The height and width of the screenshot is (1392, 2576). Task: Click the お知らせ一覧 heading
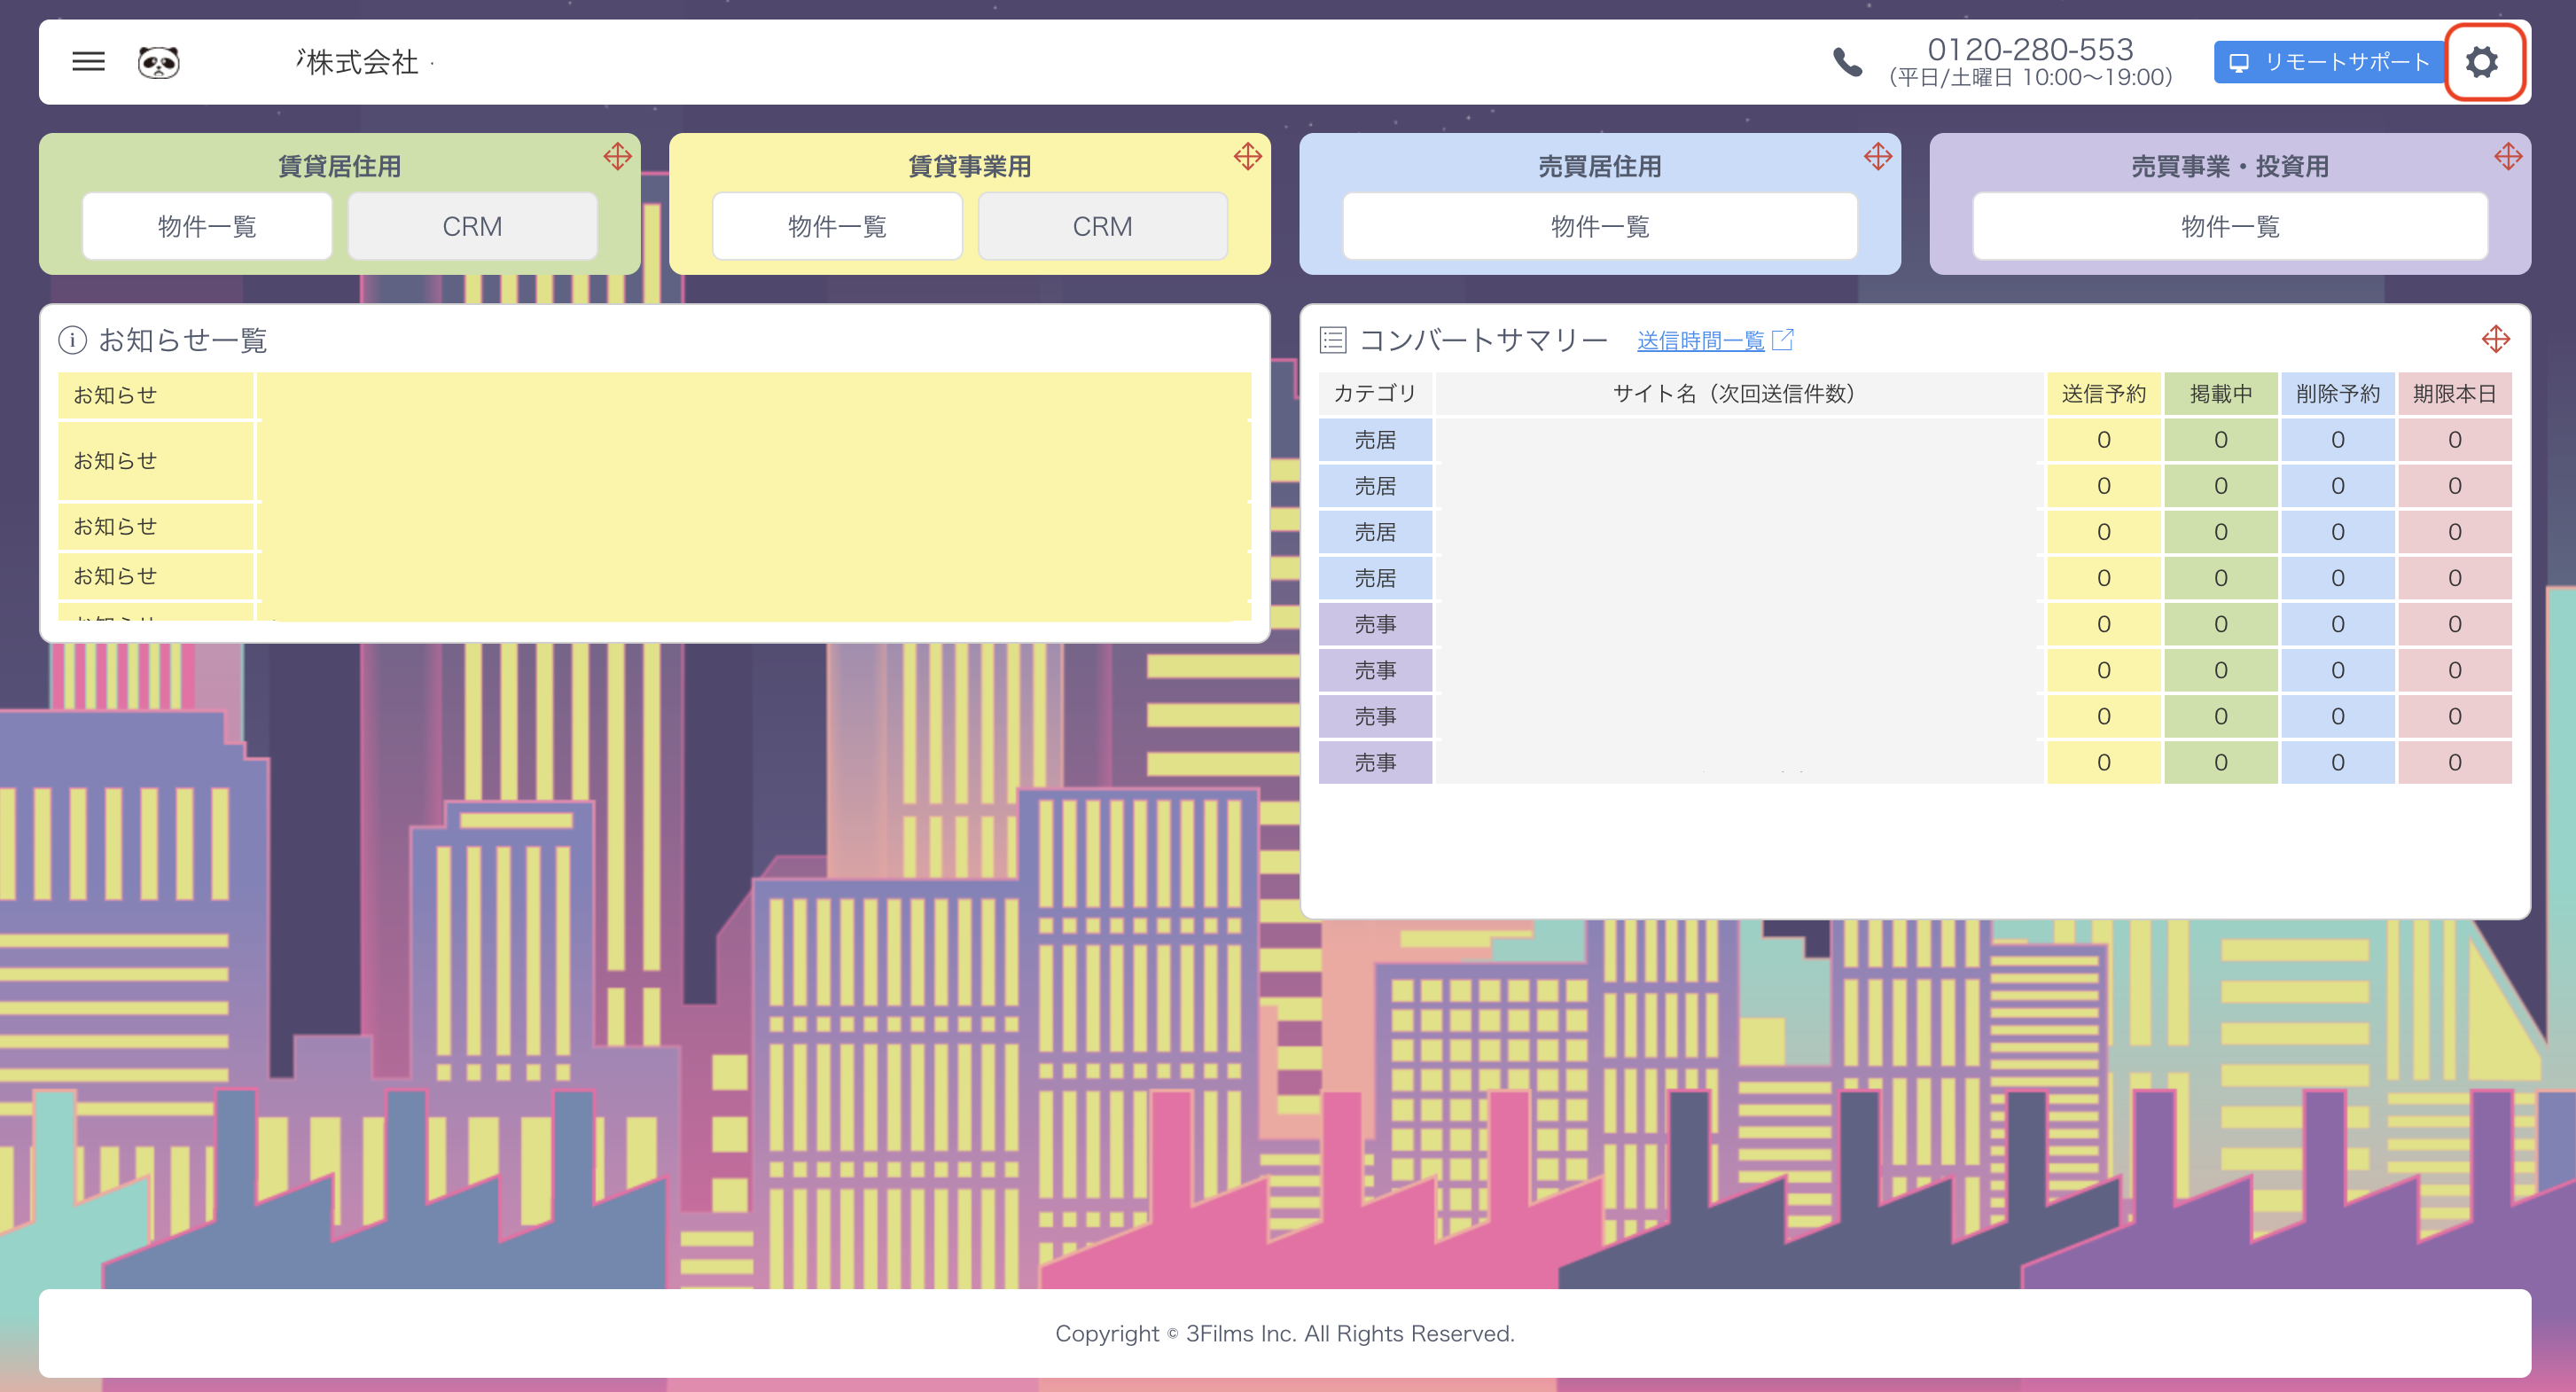183,340
